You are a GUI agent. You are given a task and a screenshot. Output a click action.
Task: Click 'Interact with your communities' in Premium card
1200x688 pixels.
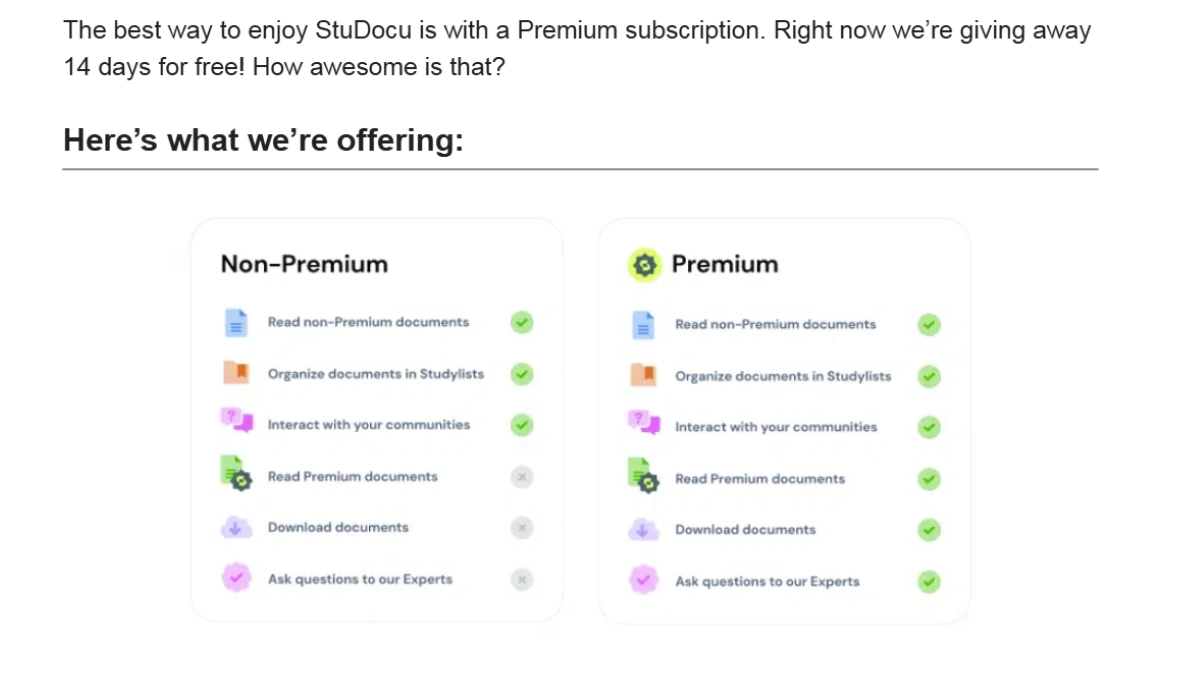[776, 427]
